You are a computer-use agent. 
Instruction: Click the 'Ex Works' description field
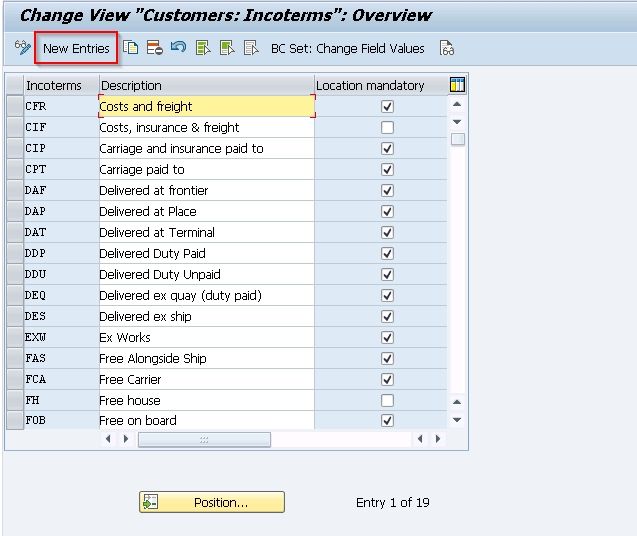(x=207, y=337)
